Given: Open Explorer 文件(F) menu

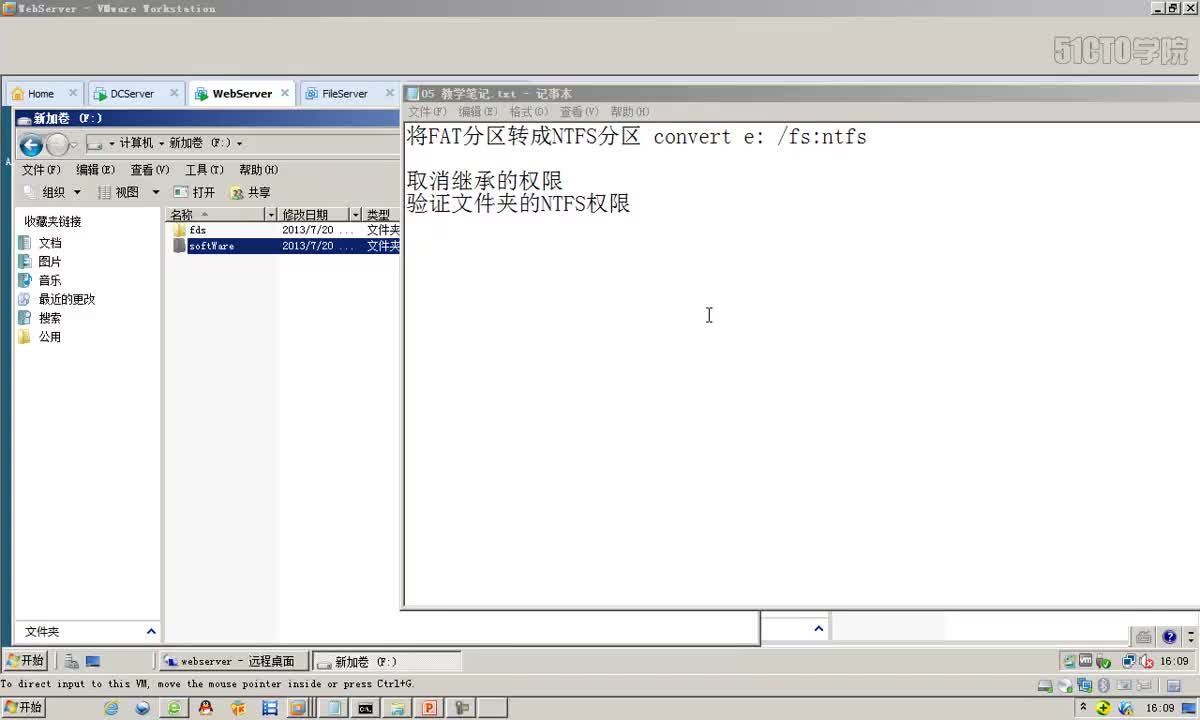Looking at the screenshot, I should pos(42,170).
